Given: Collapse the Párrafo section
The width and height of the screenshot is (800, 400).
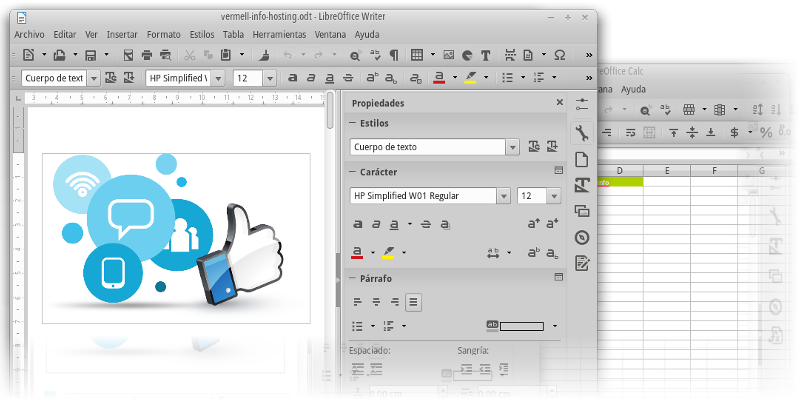Looking at the screenshot, I should click(352, 279).
